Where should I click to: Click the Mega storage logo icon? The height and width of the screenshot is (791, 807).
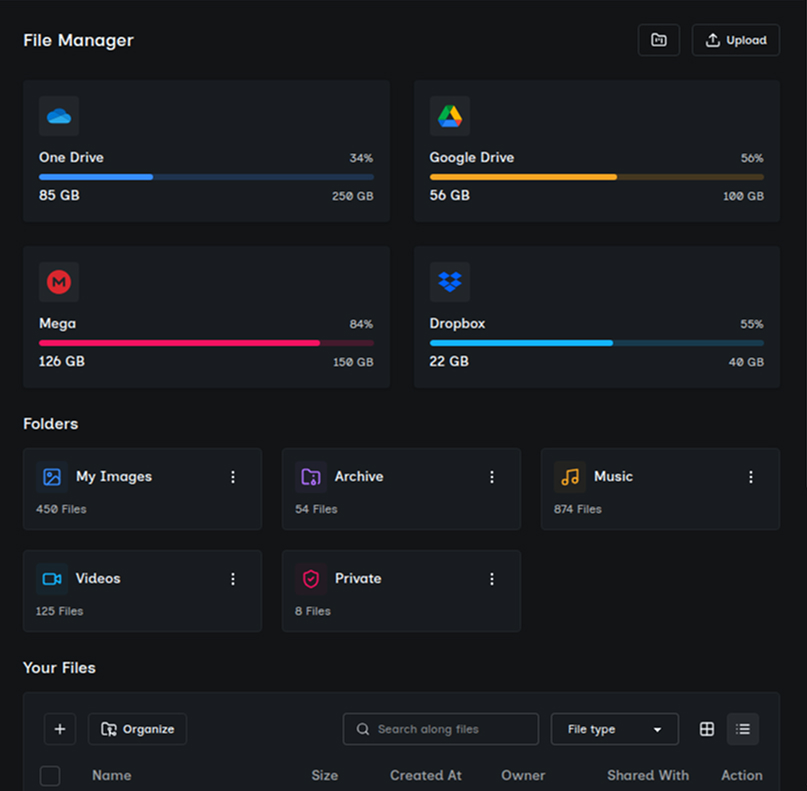(59, 283)
